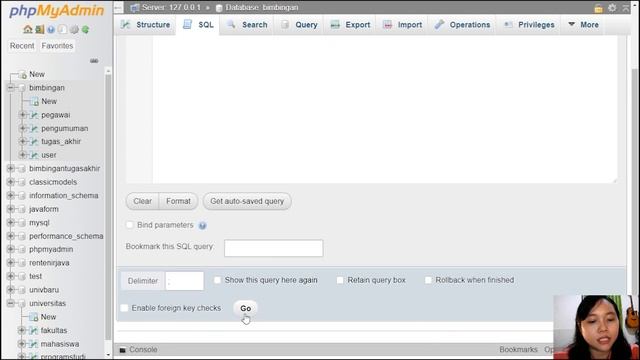Open navigation panel settings gear icon

click(x=74, y=29)
